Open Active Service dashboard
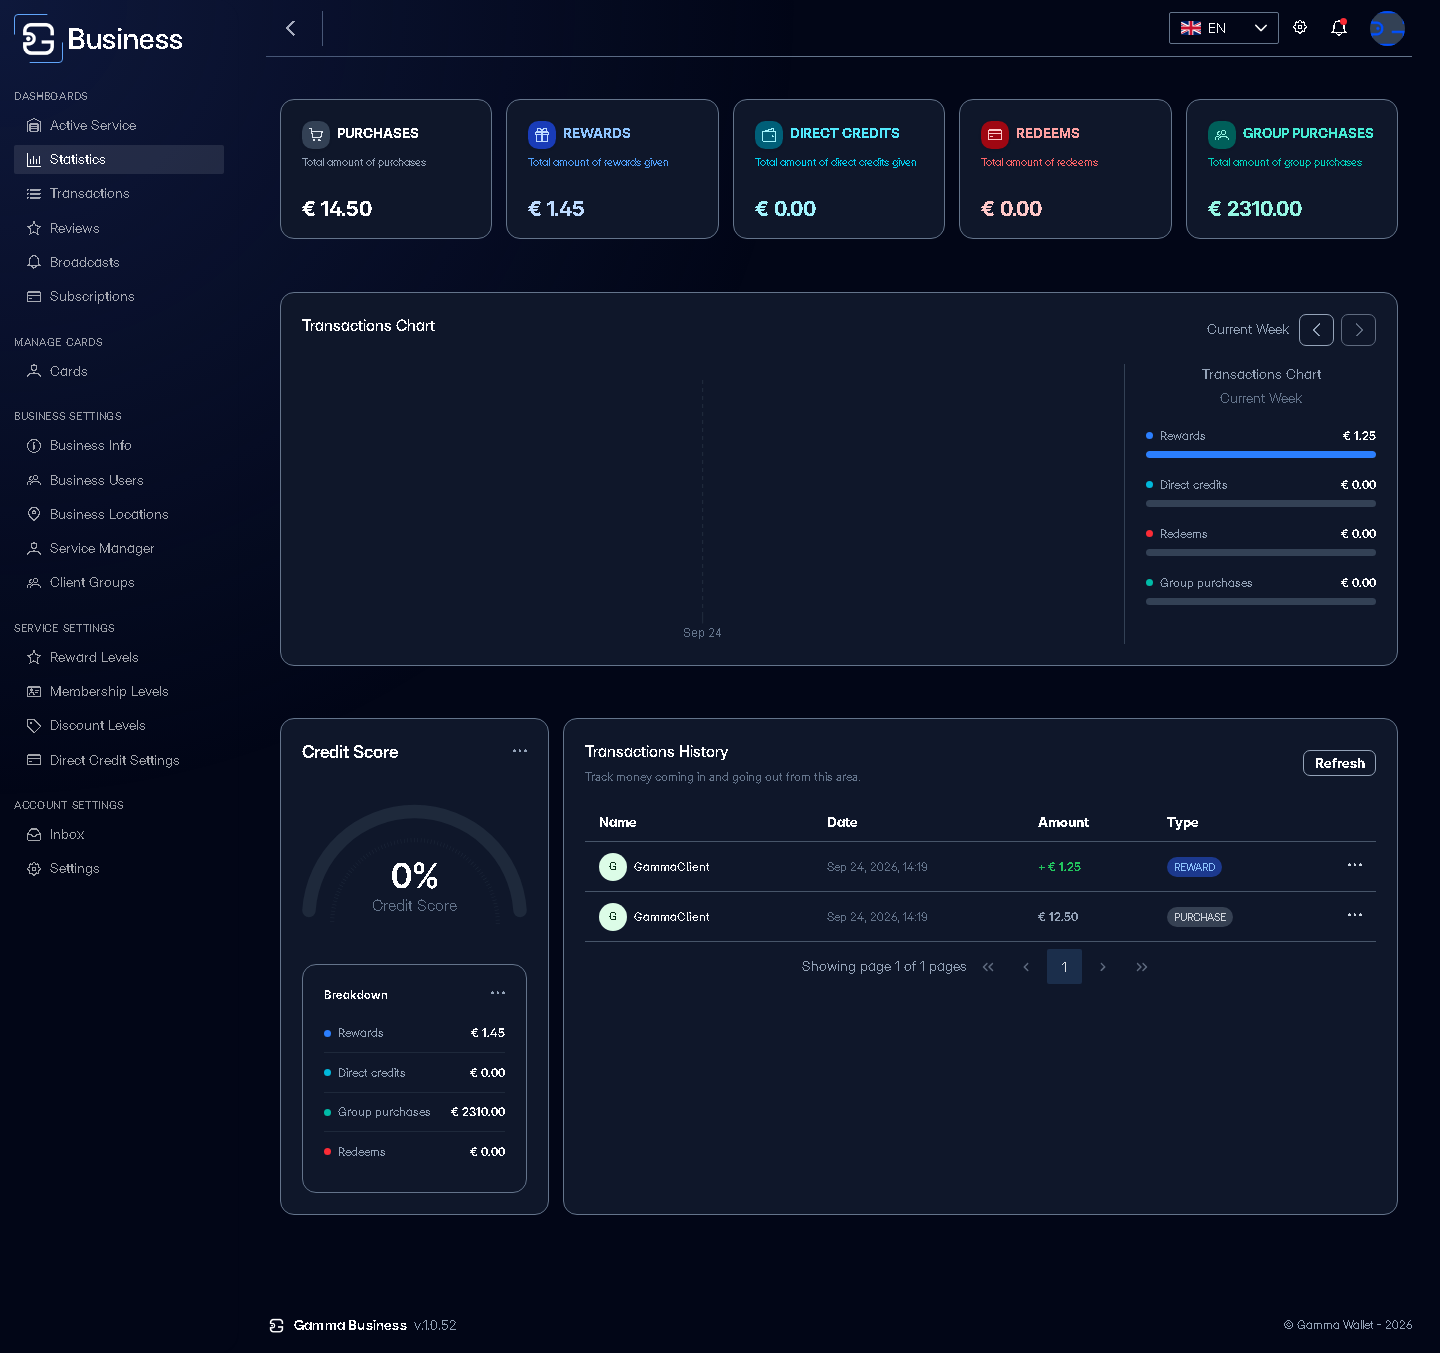The image size is (1440, 1353). [119, 125]
